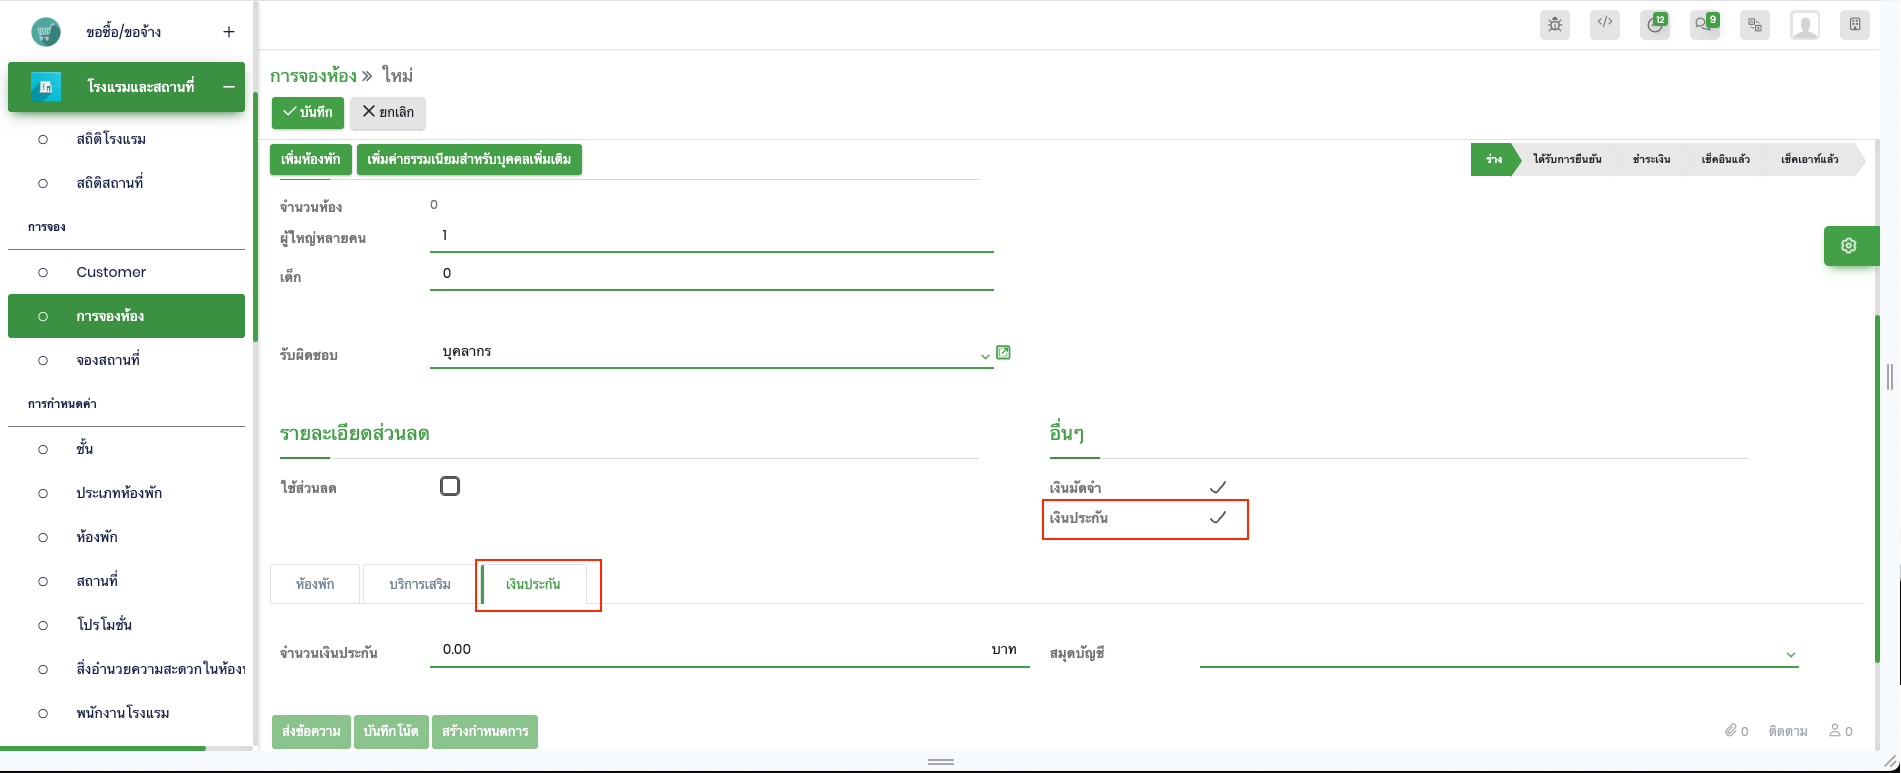This screenshot has height=773, width=1901.
Task: Open activities clock icon with 12 badge
Action: tap(1655, 25)
